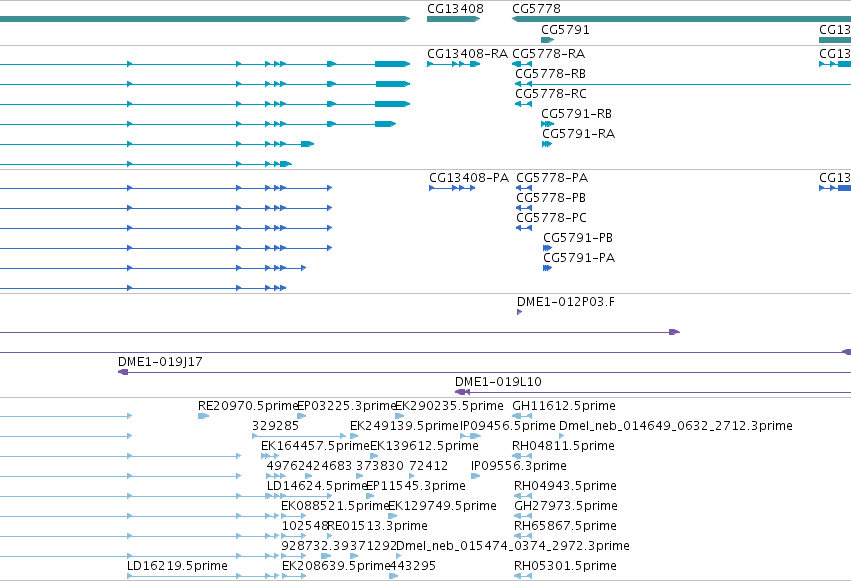Click the EK290235.5prime EST label
Screen dimensions: 851x581
[x=449, y=406]
